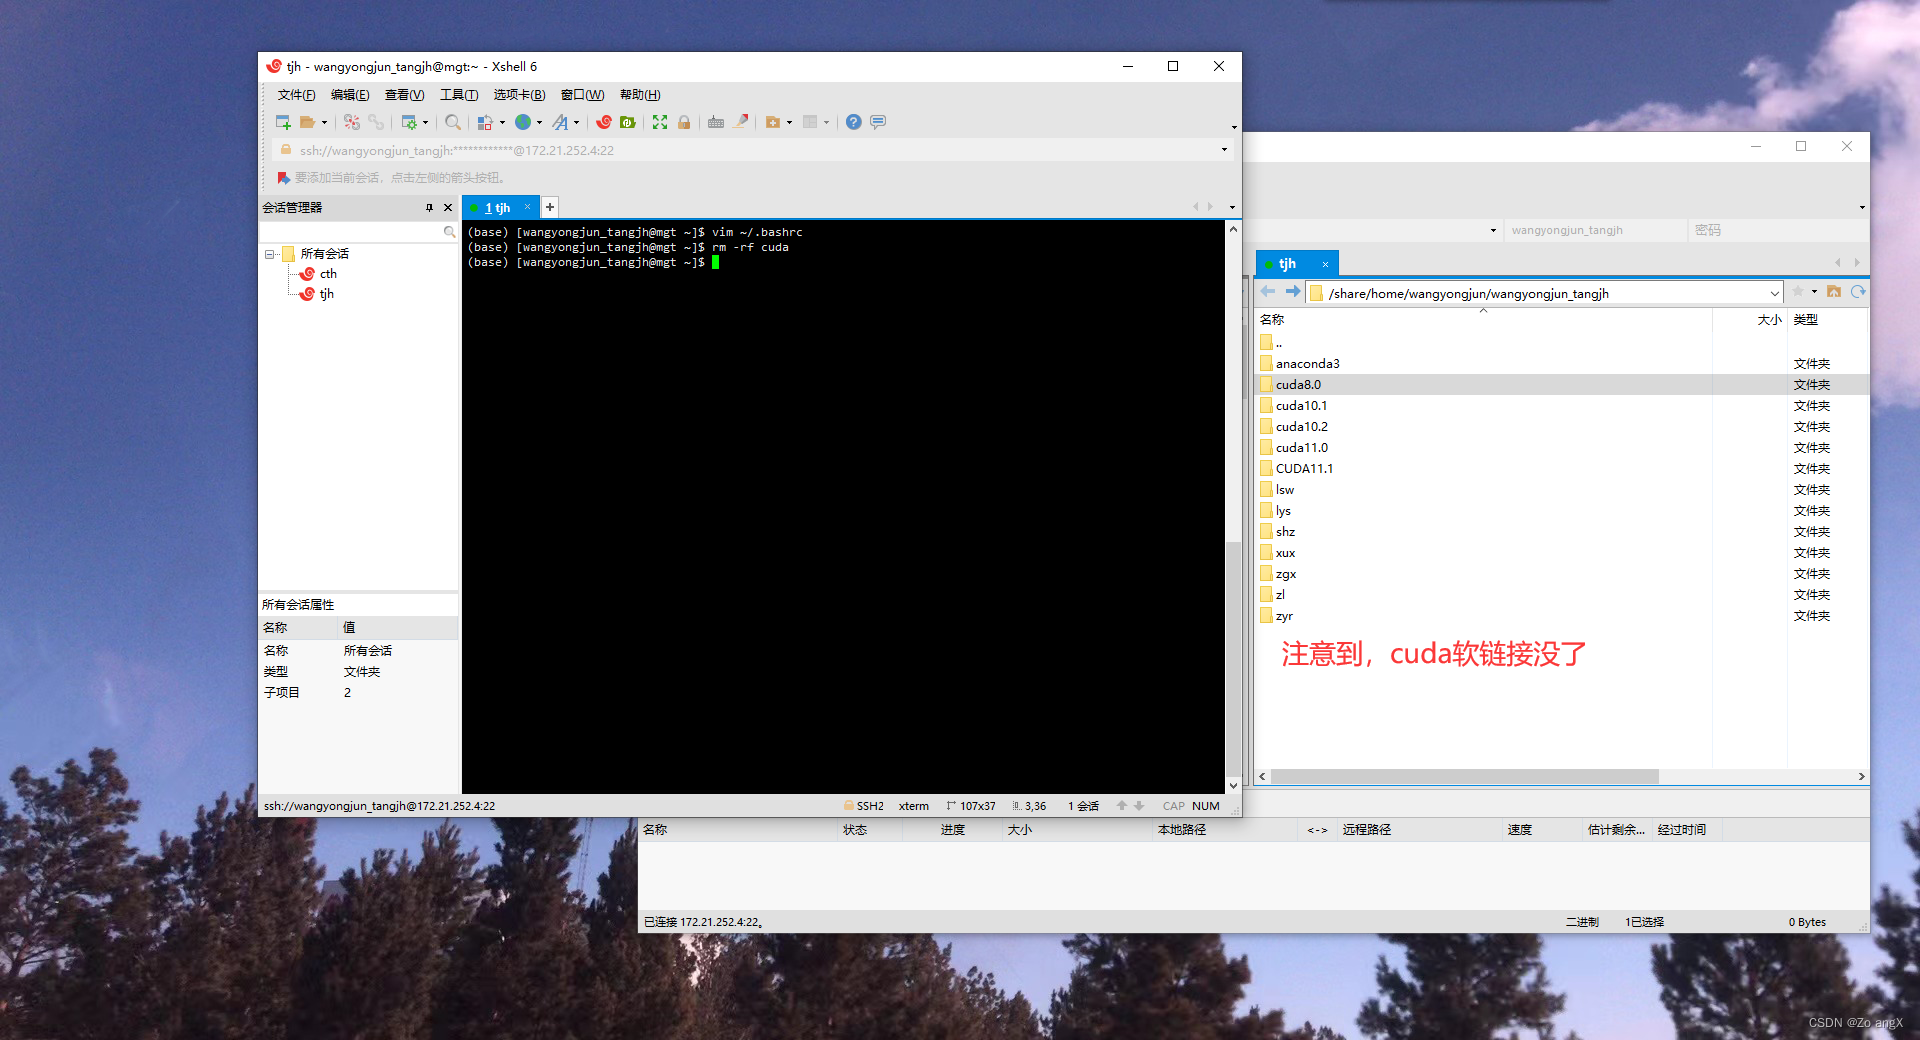The width and height of the screenshot is (1920, 1040).
Task: Open the 帮助(H) menu
Action: click(x=640, y=95)
